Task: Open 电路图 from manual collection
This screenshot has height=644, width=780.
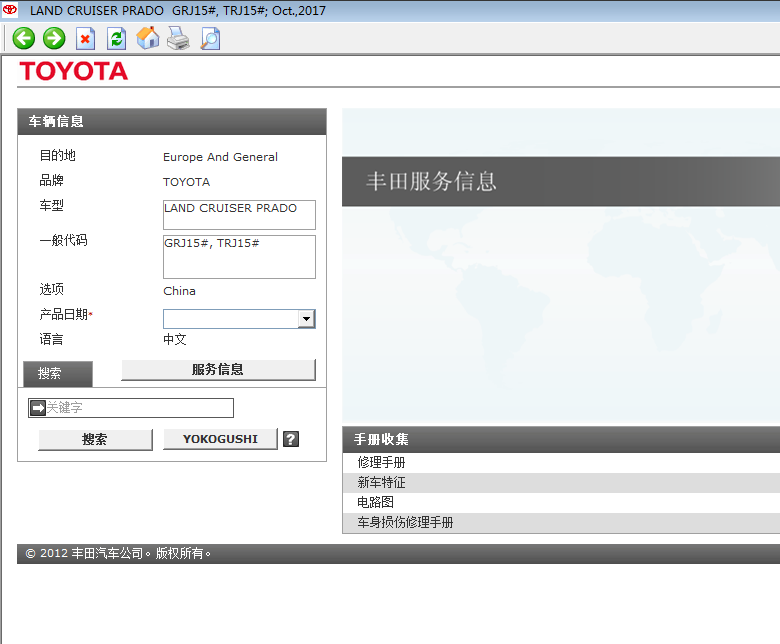Action: point(375,502)
